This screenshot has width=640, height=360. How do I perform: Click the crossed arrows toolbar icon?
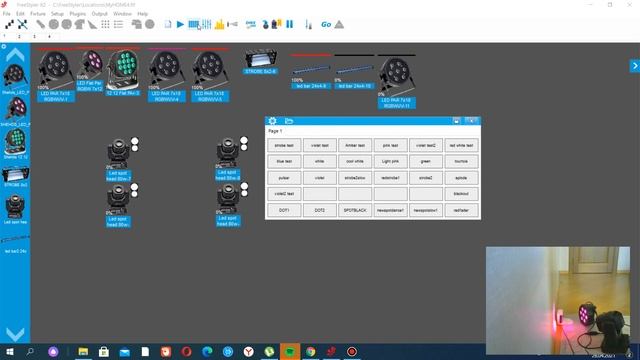point(22,24)
